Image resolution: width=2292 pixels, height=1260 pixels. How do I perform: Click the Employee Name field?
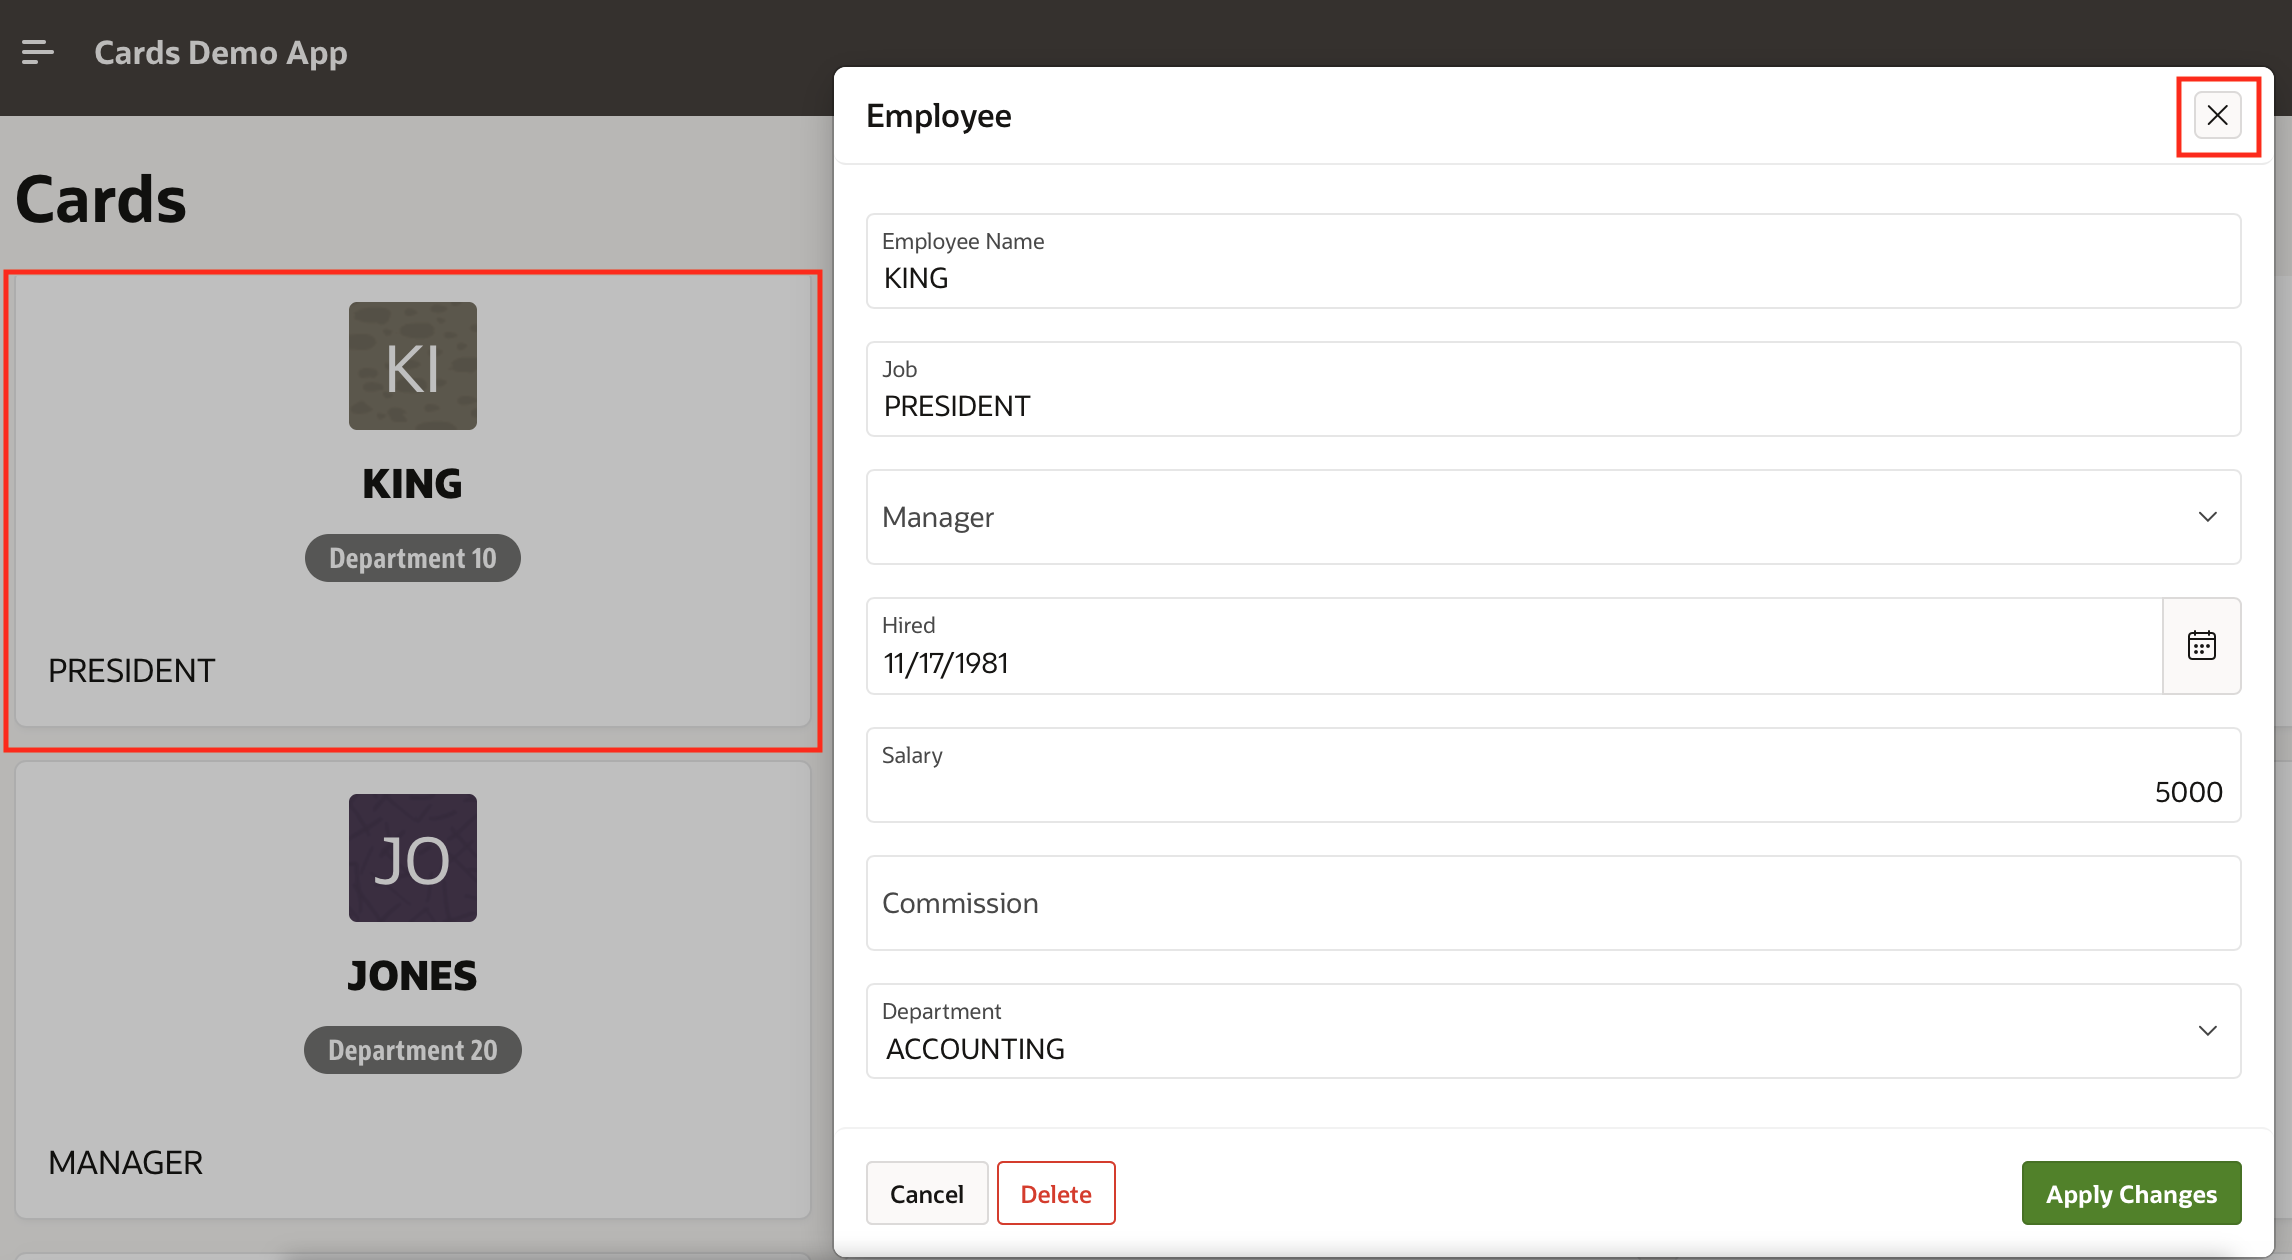(x=1552, y=277)
